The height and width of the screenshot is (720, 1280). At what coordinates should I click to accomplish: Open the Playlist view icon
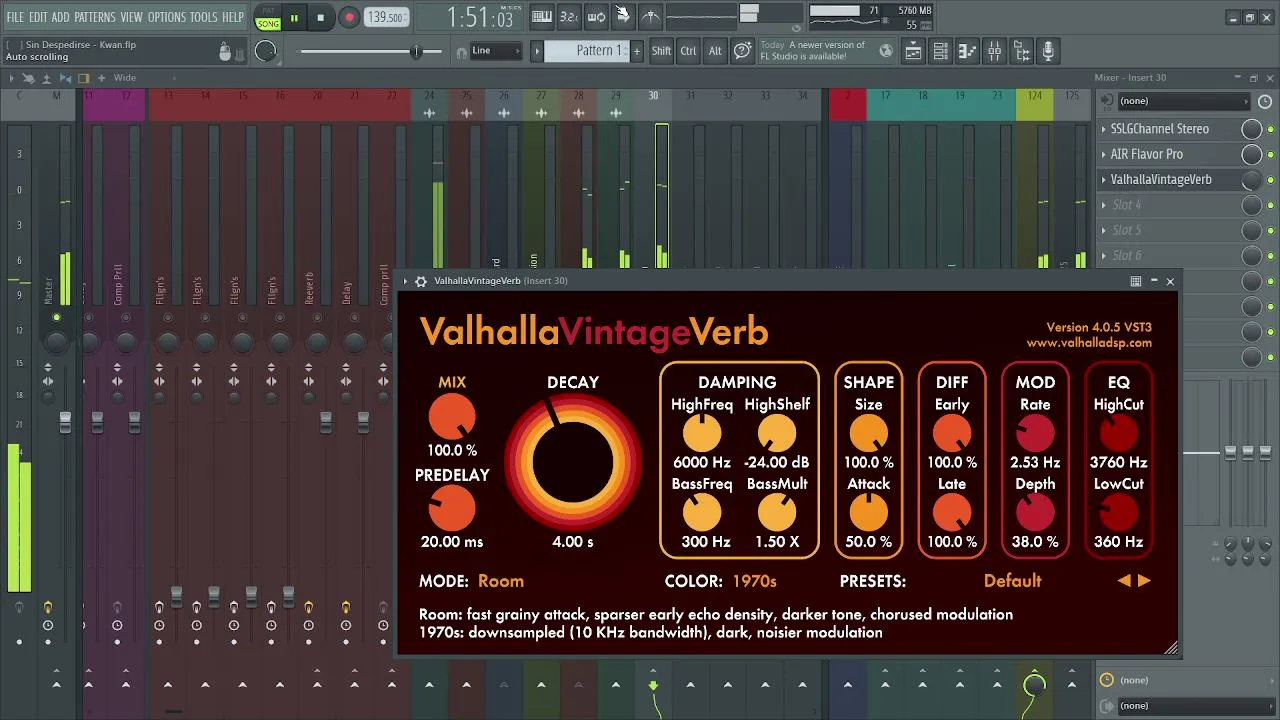(x=914, y=50)
